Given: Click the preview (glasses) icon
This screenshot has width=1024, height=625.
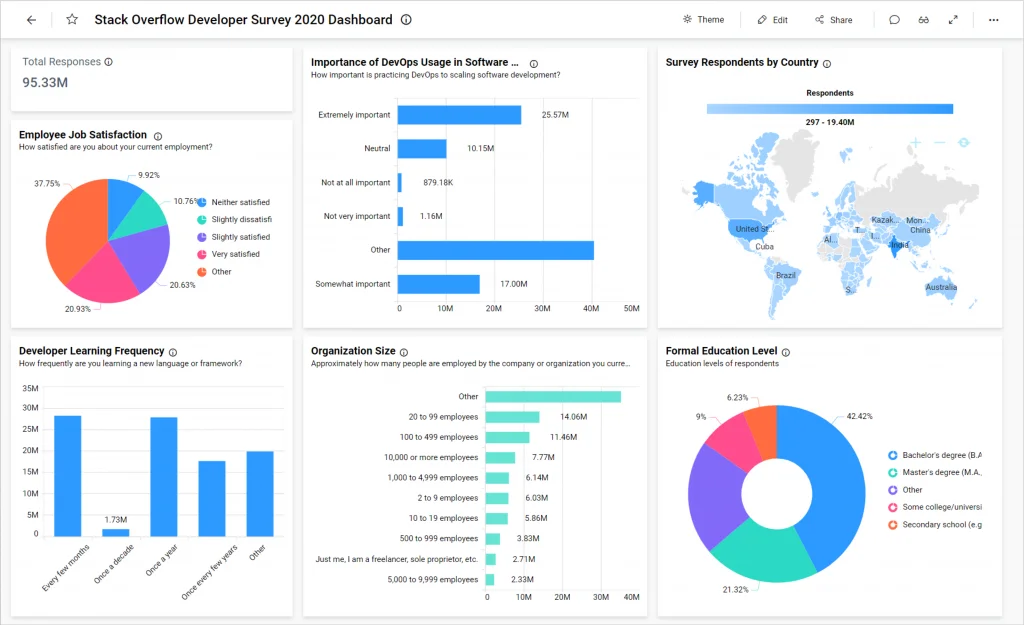Looking at the screenshot, I should coord(923,19).
